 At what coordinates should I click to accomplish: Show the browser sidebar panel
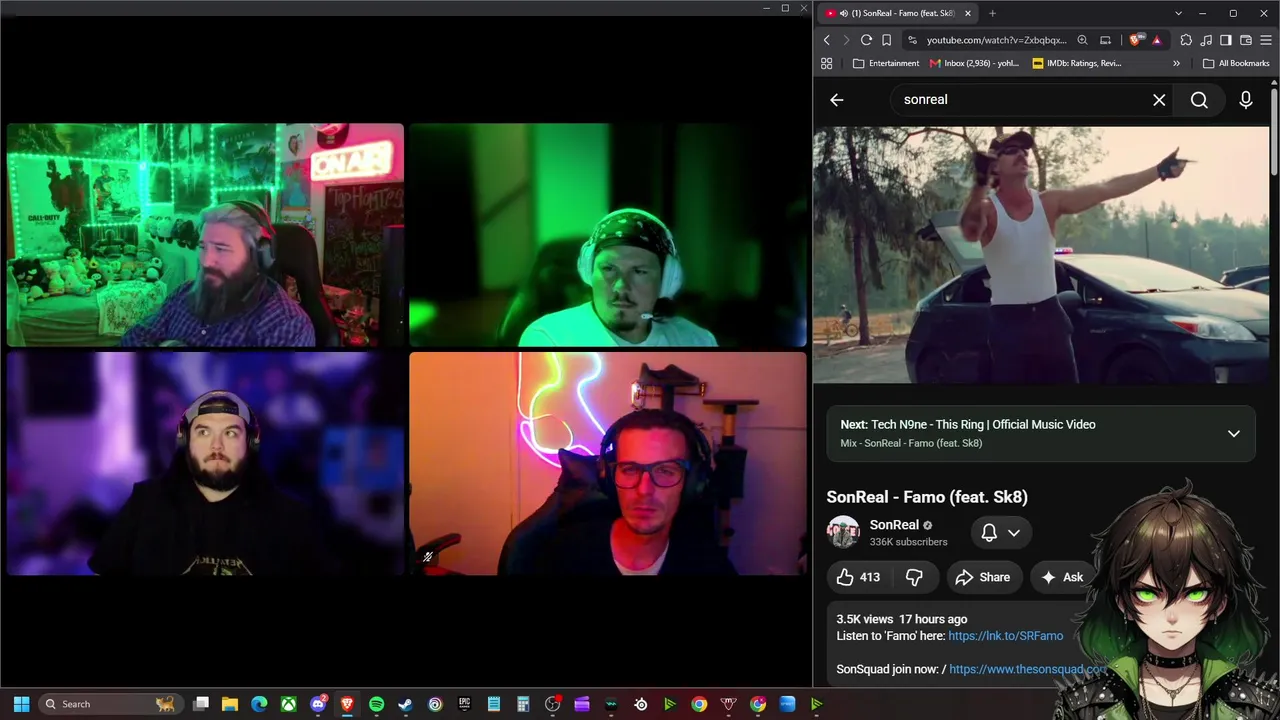point(1226,40)
